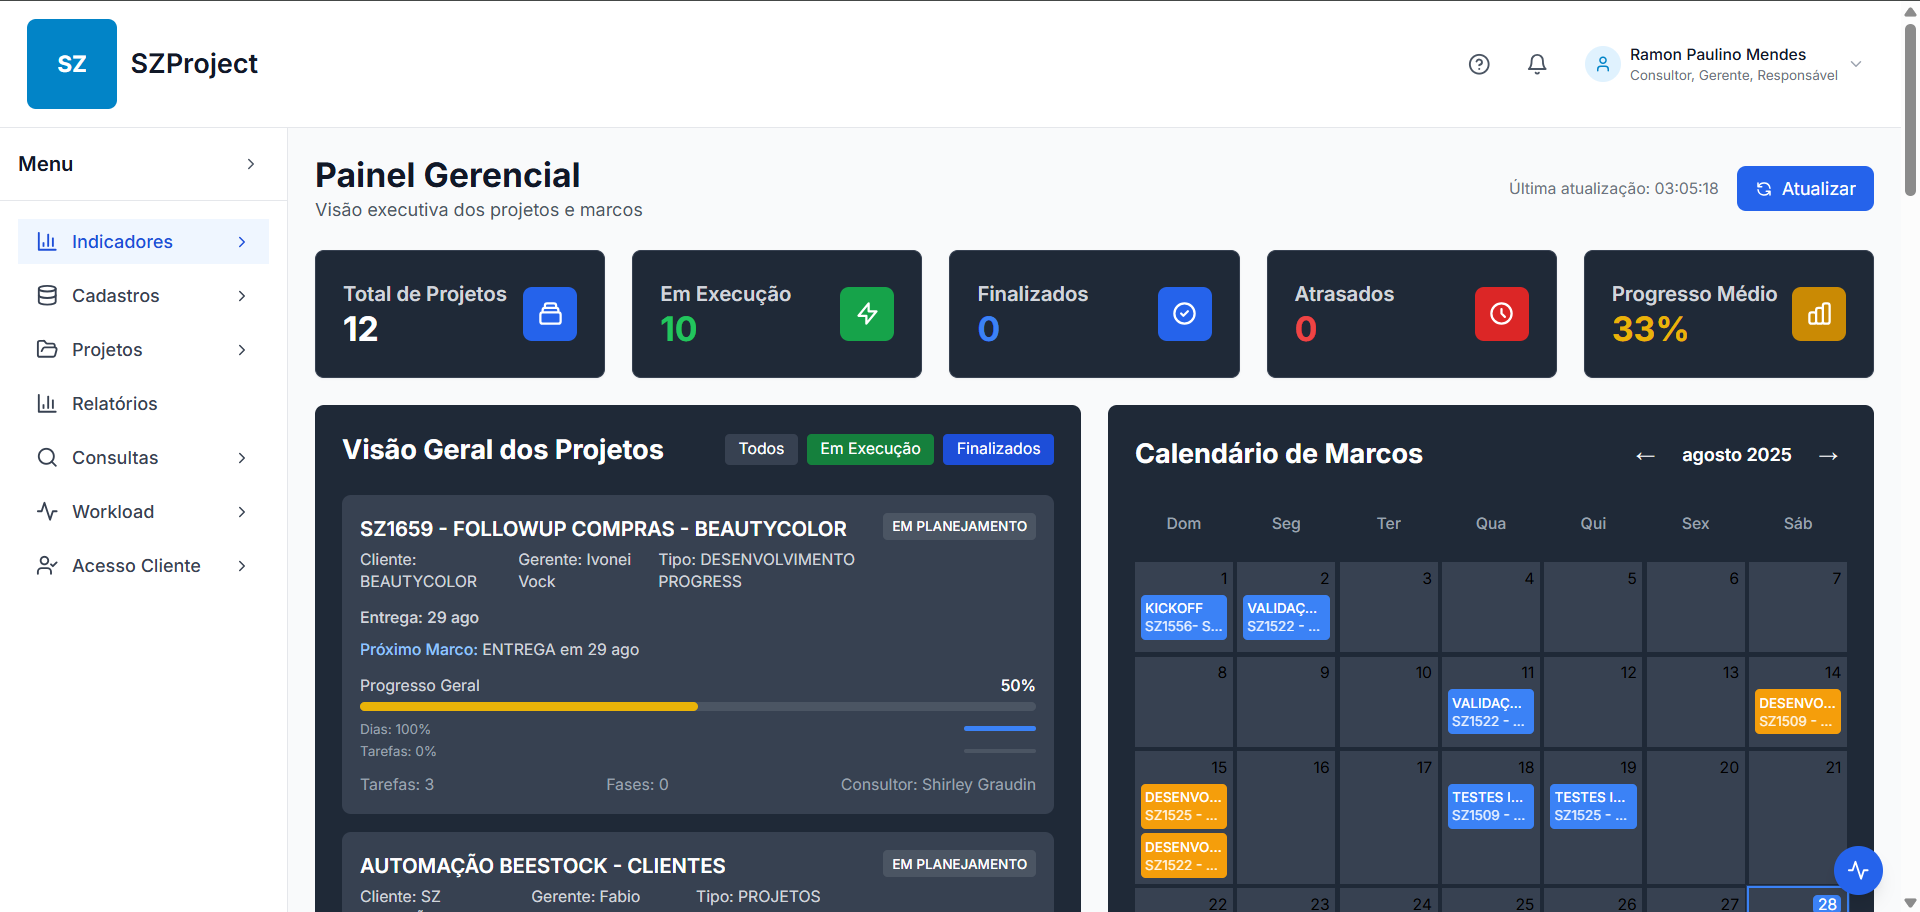Viewport: 1920px width, 912px height.
Task: Click the green Em Execução lightning icon
Action: 867,314
